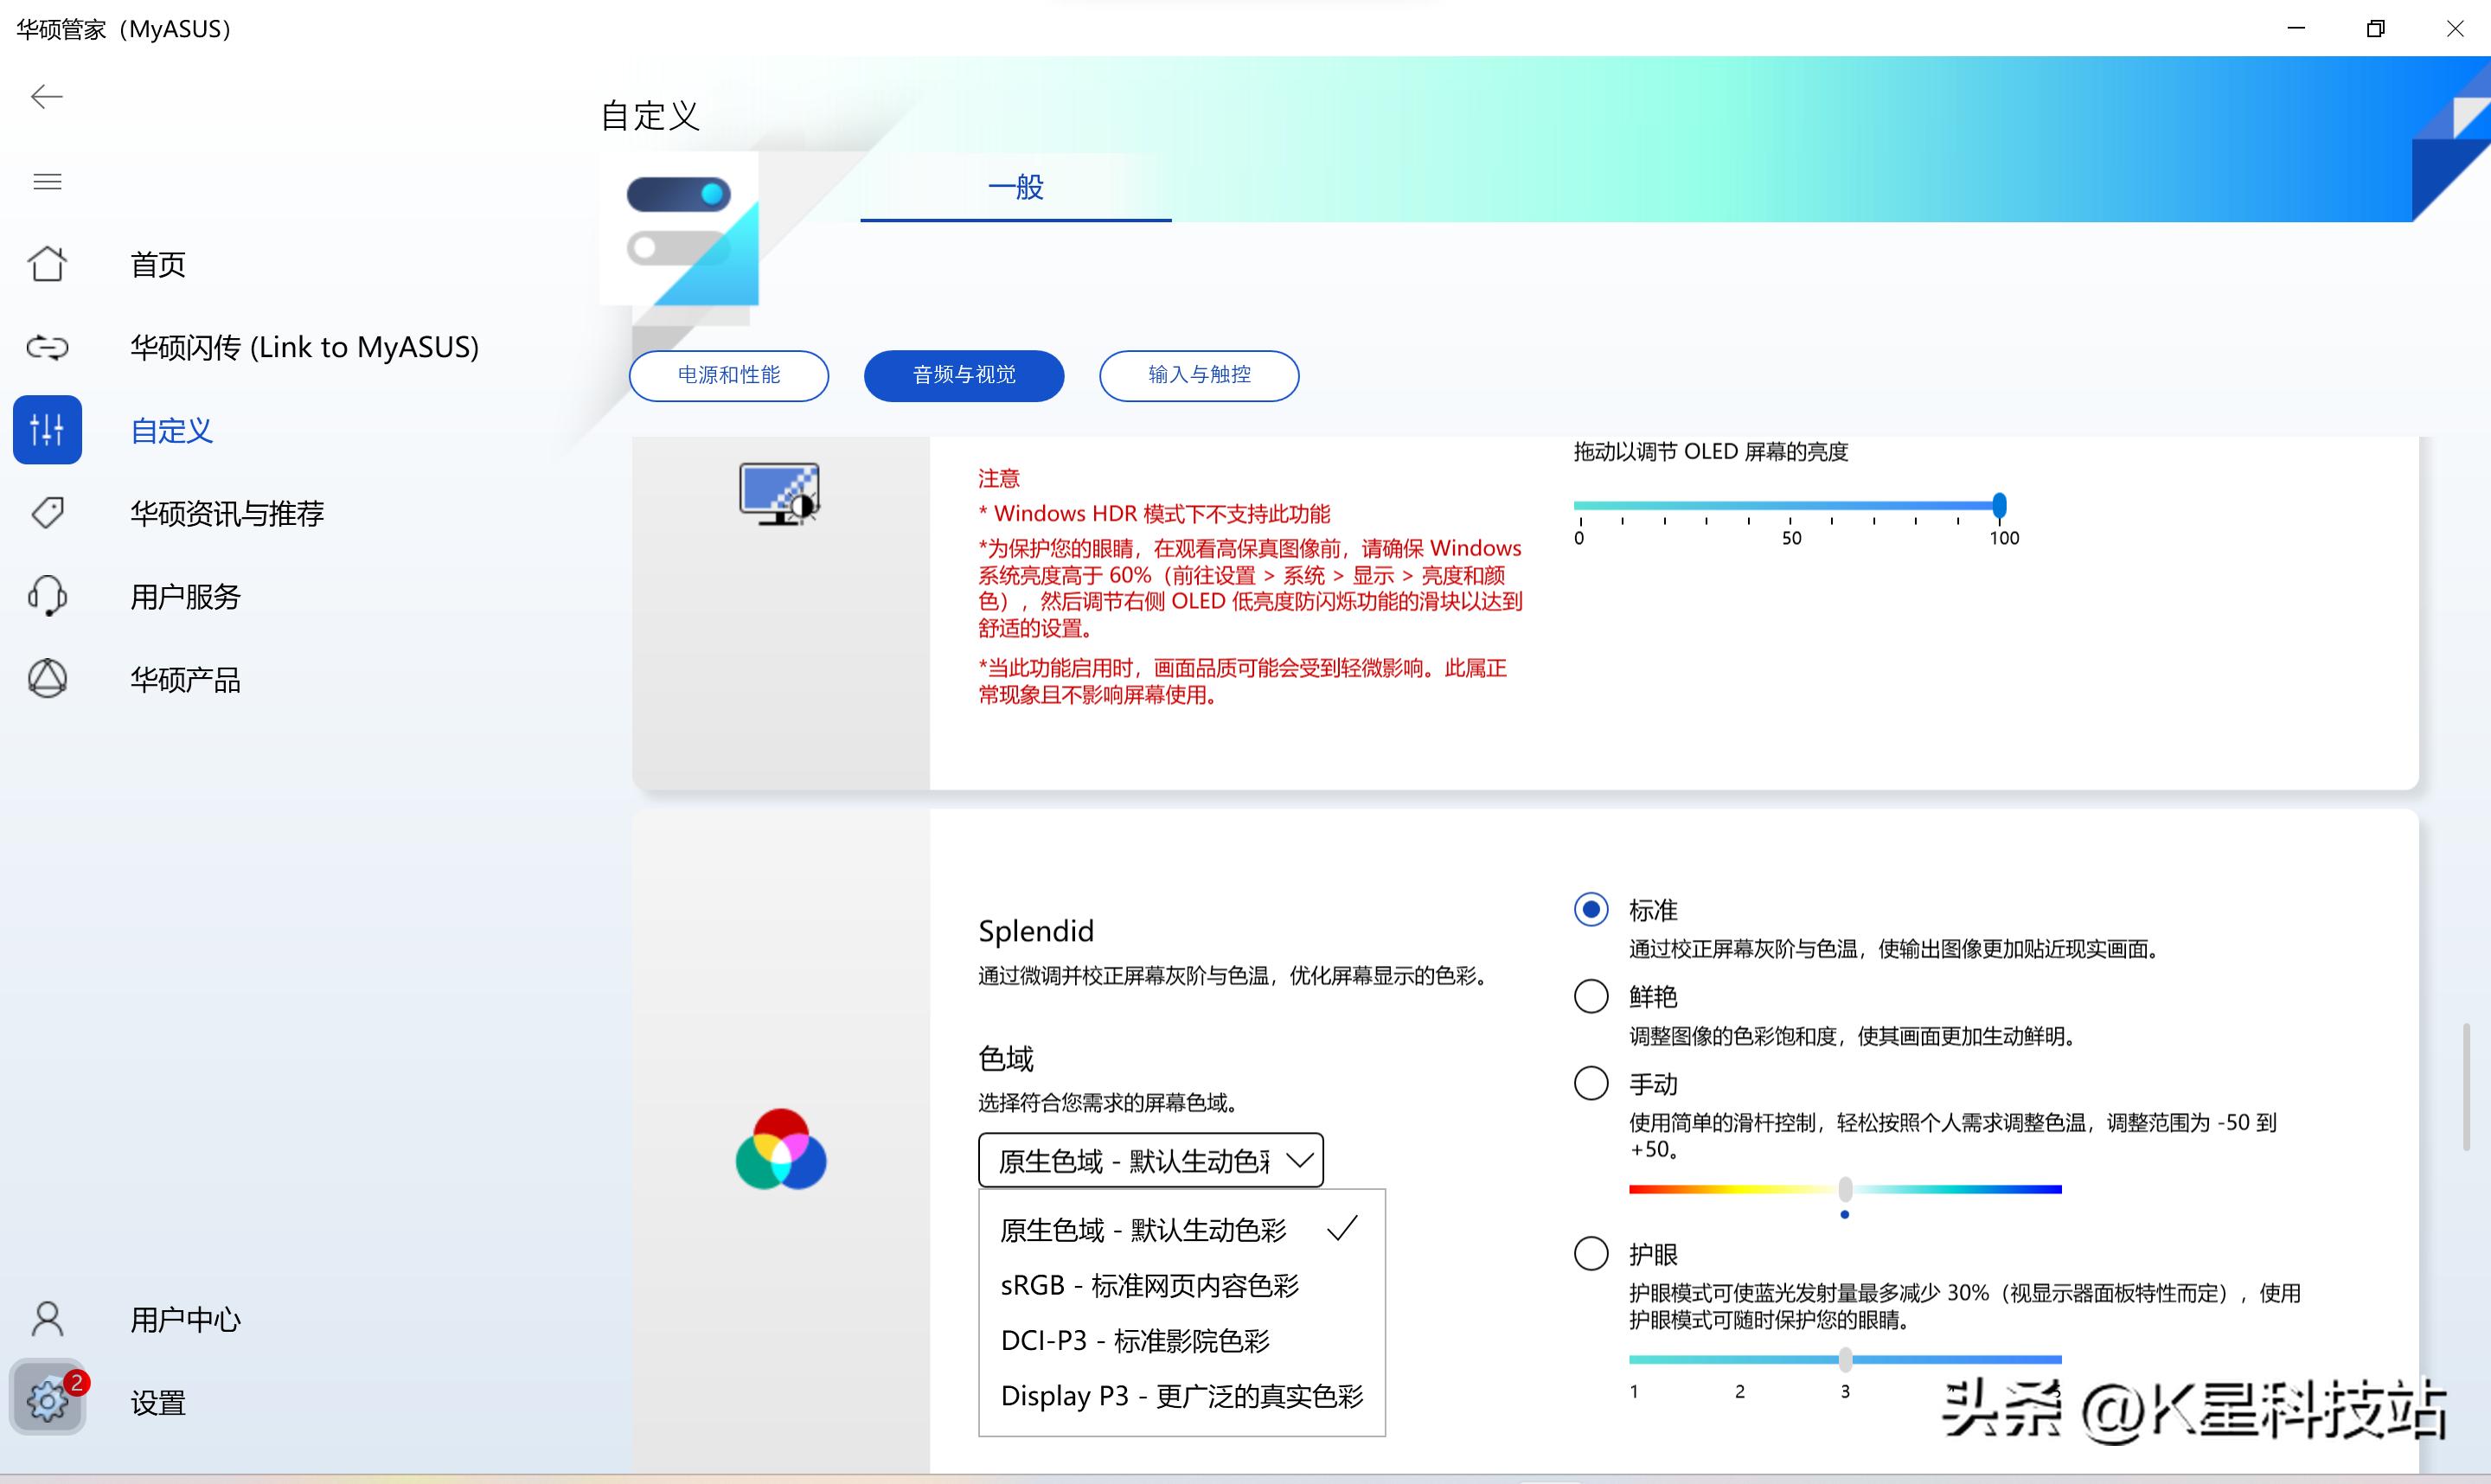Click the 用户中心 person icon
2491x1484 pixels.
coord(47,1318)
